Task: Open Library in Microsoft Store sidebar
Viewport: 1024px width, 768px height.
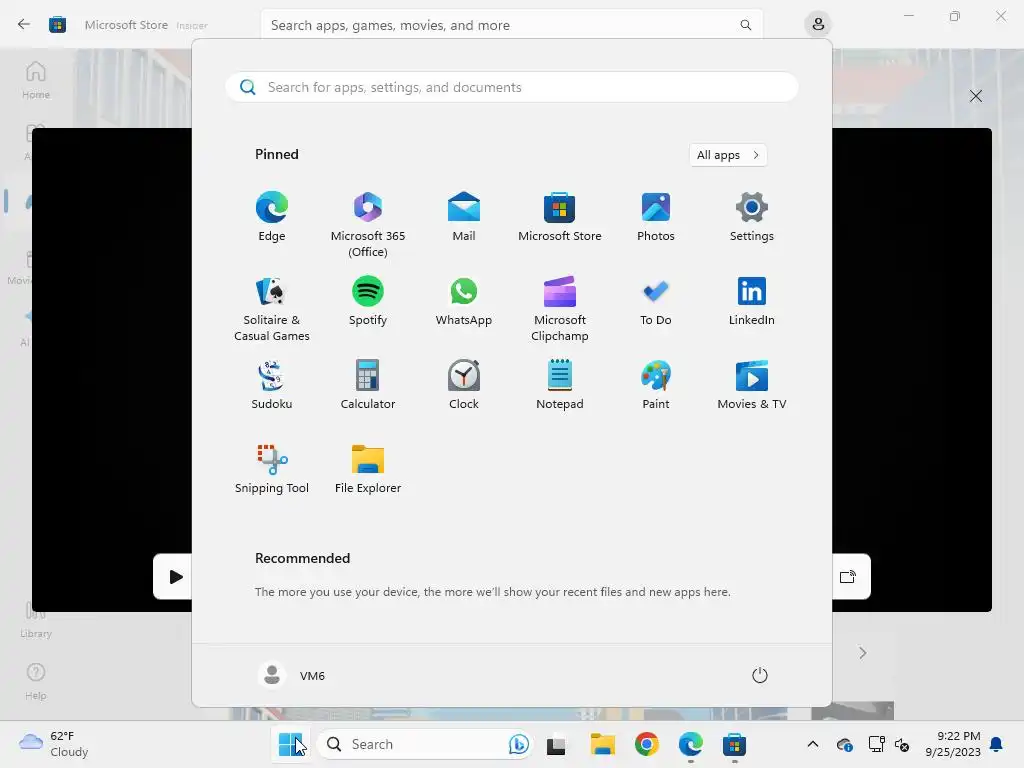Action: click(36, 620)
